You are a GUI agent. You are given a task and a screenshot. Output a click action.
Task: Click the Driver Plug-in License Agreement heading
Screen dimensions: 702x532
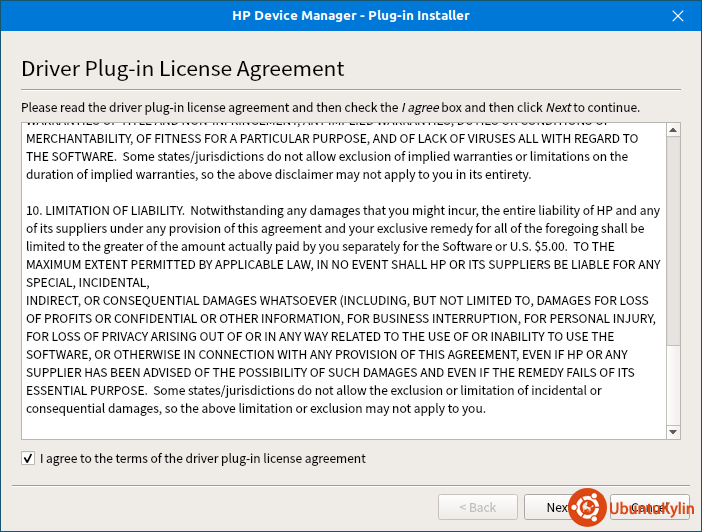183,69
